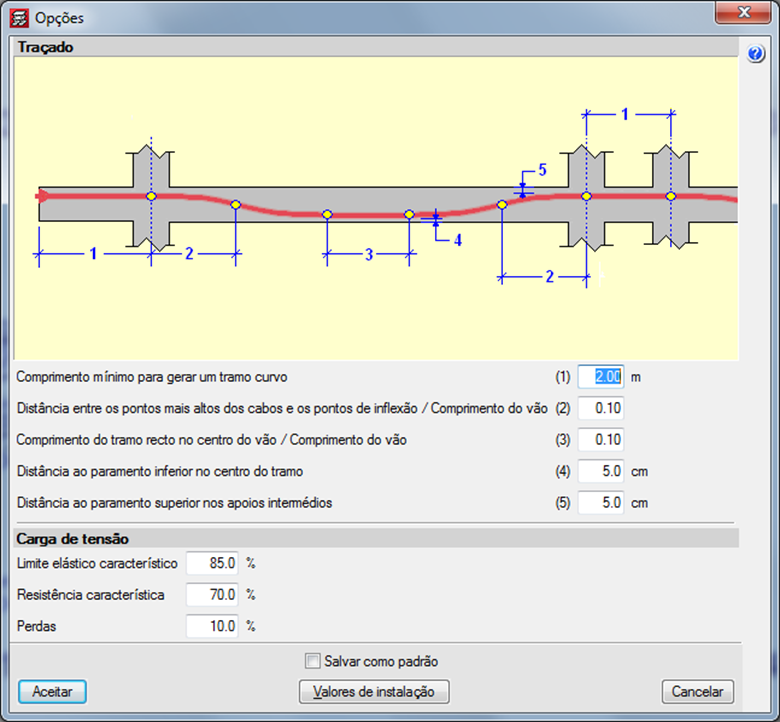Click the dimension label 5 in the diagram
The width and height of the screenshot is (780, 722).
pyautogui.click(x=542, y=169)
